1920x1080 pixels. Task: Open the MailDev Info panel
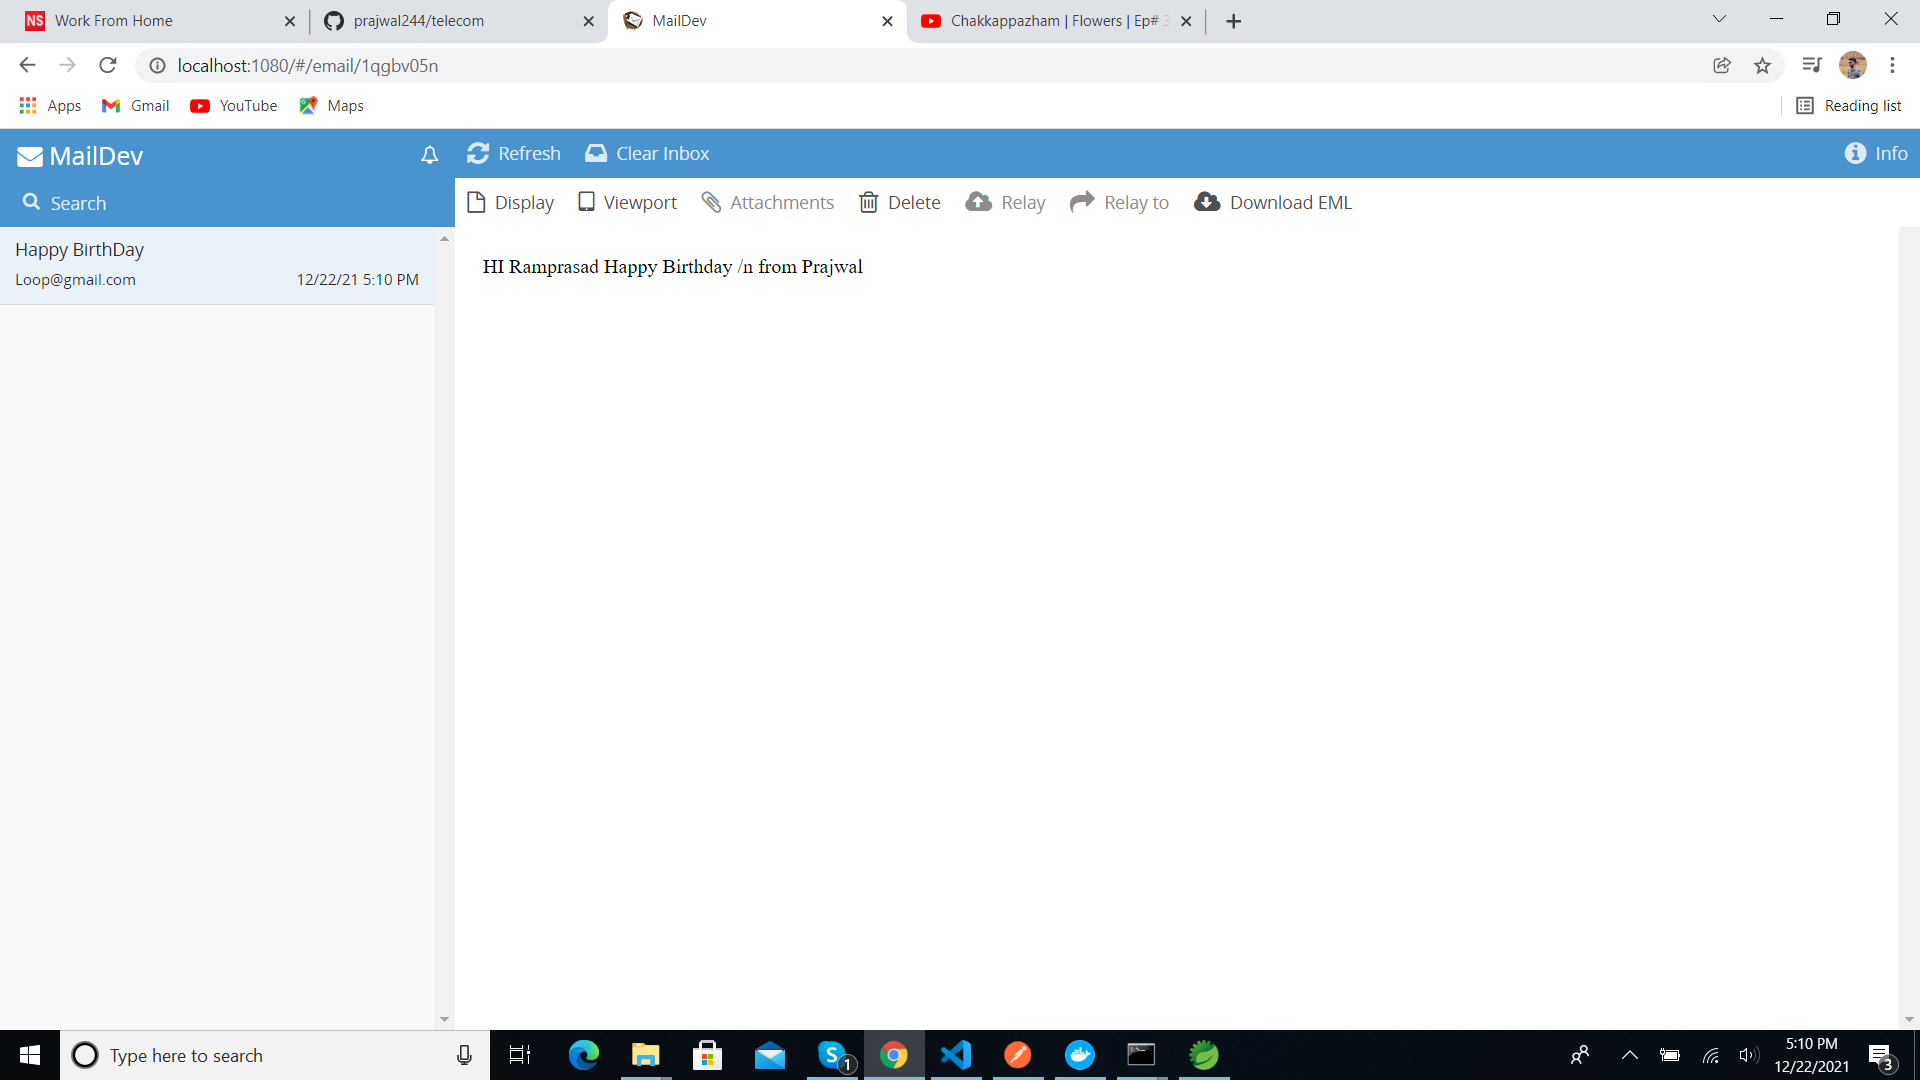[1877, 153]
